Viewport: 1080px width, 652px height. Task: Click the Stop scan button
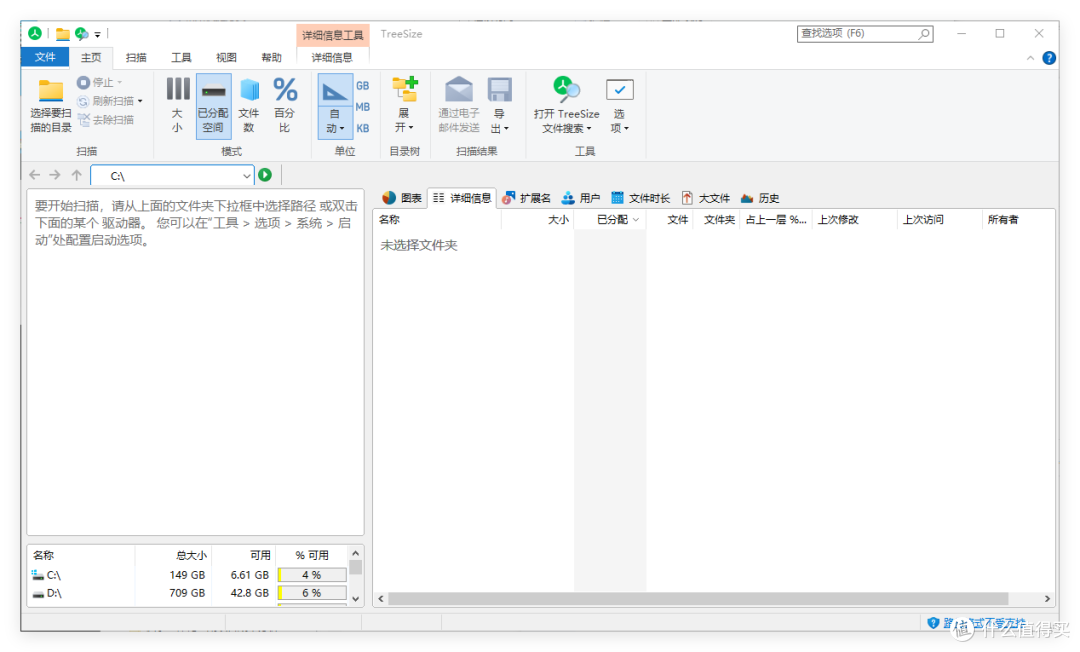pyautogui.click(x=99, y=83)
